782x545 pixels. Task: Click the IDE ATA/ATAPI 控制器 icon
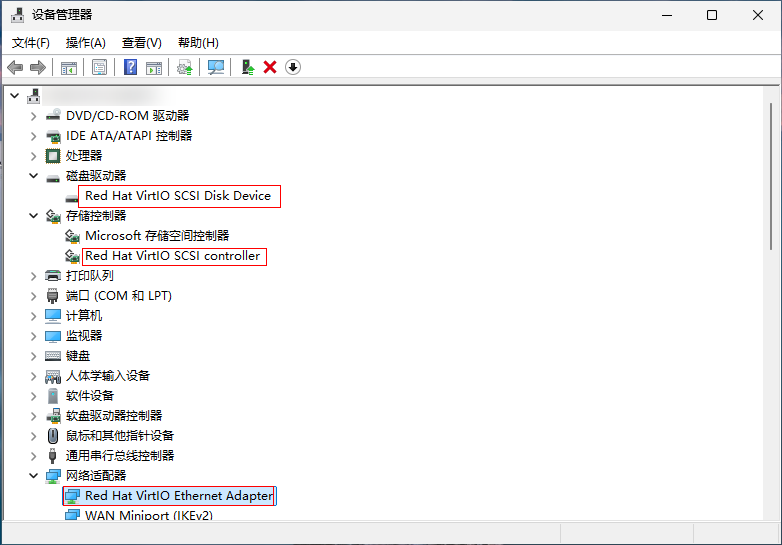[x=53, y=136]
